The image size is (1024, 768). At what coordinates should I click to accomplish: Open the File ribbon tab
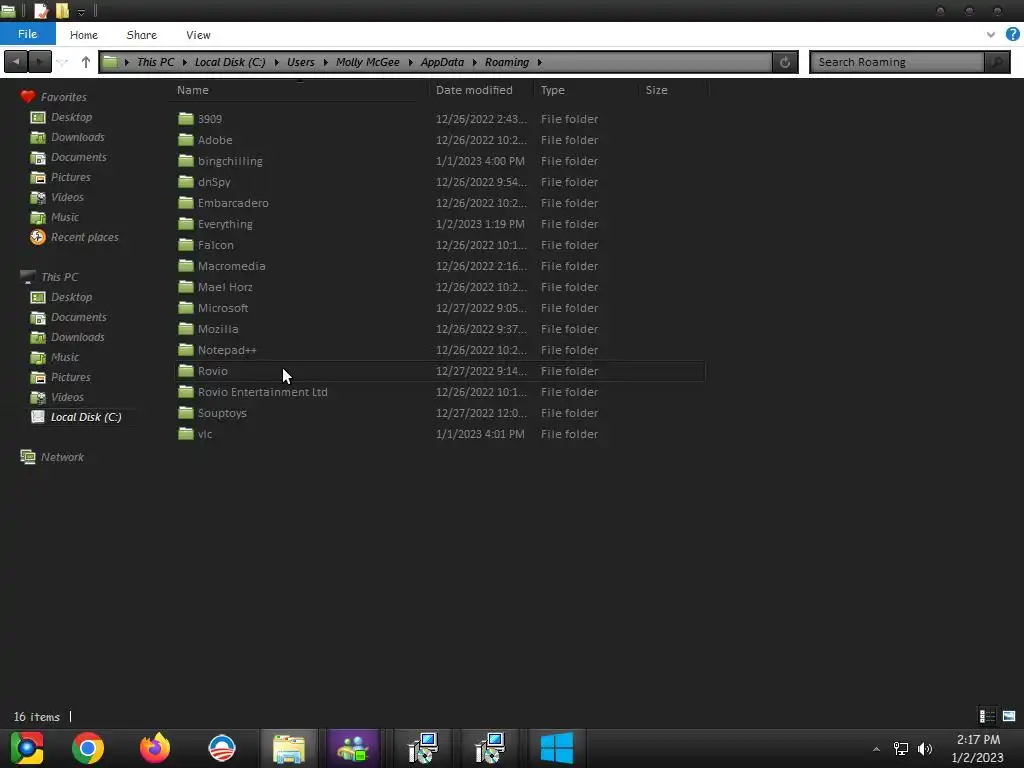(x=27, y=34)
